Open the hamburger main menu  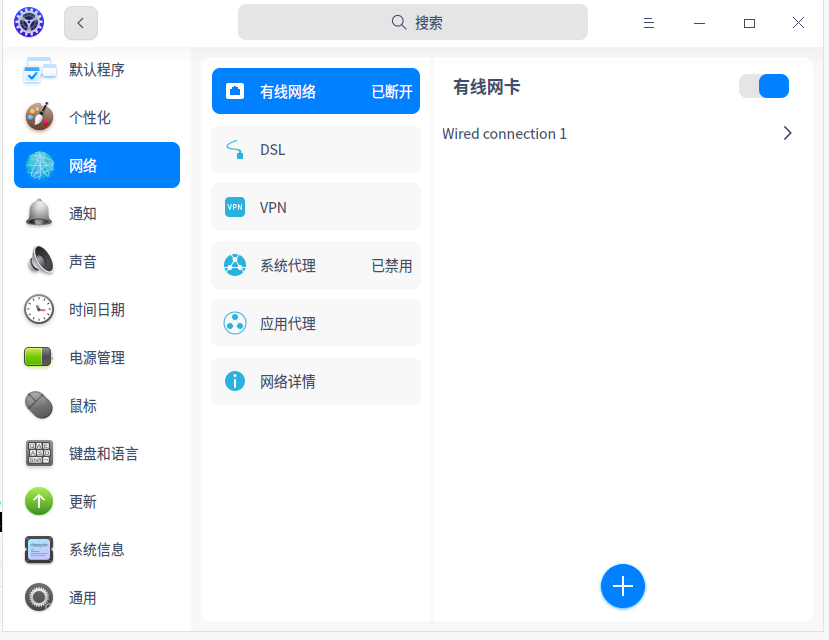649,23
